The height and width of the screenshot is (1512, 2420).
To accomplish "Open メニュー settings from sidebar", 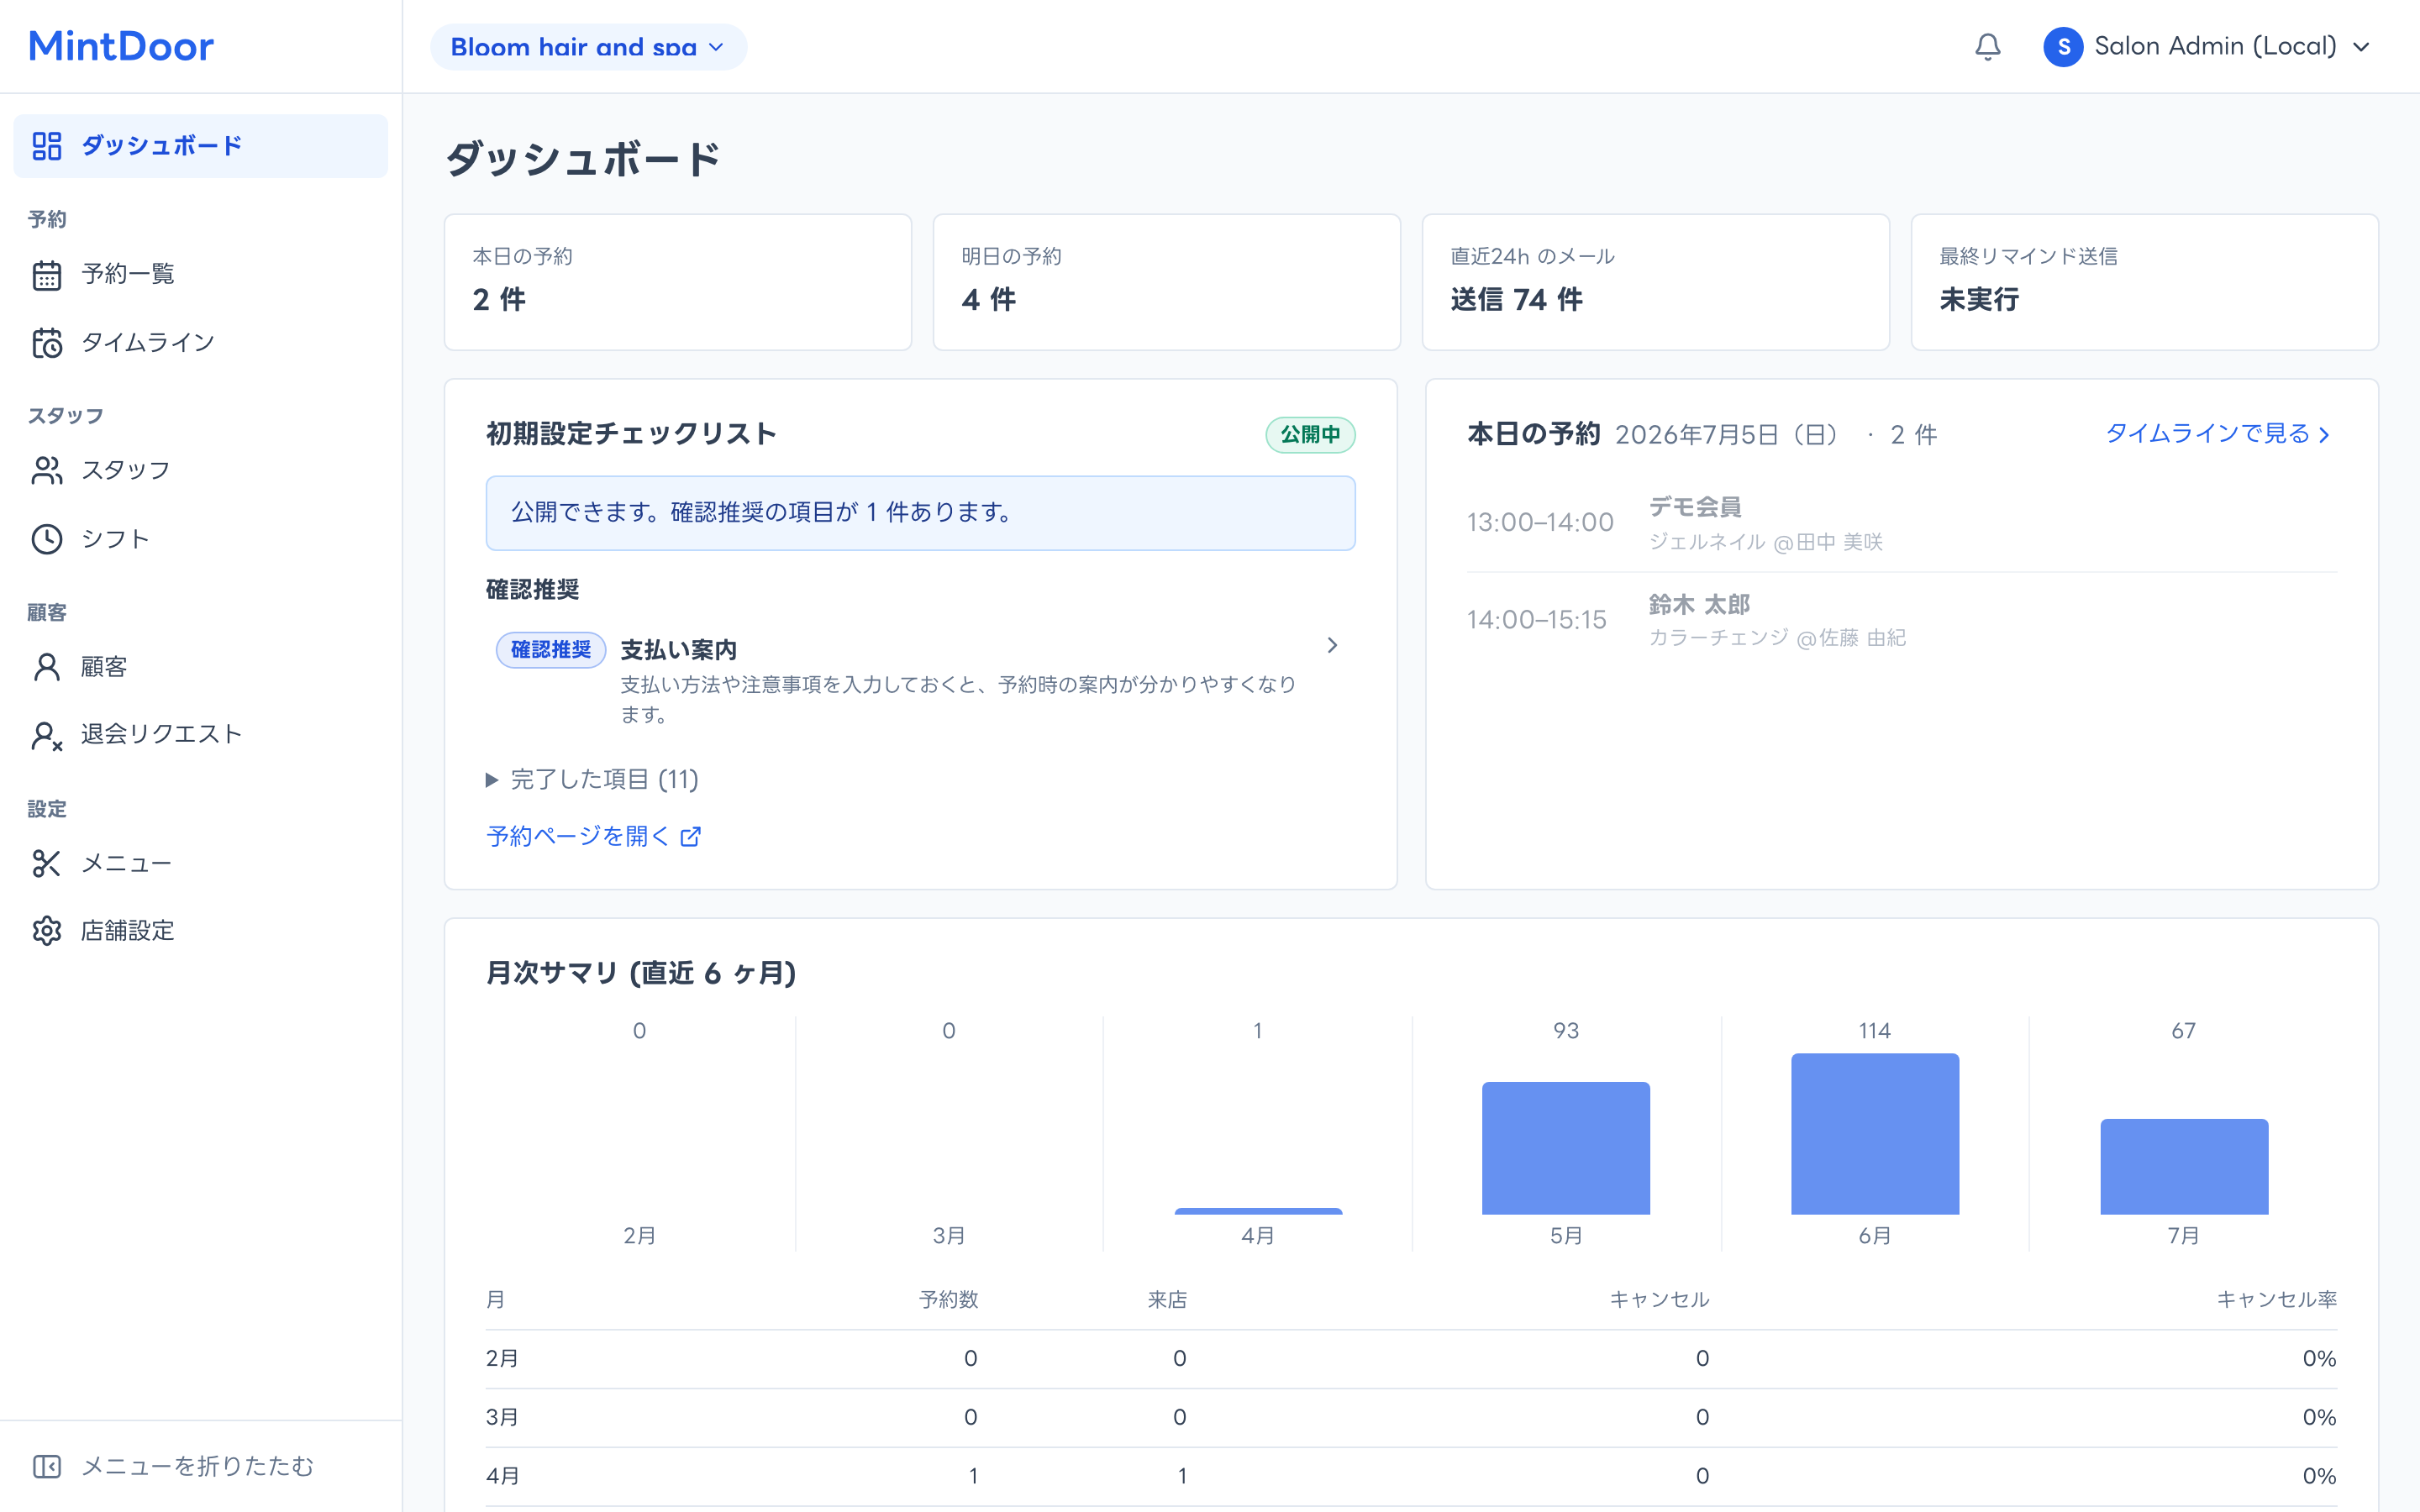I will click(x=200, y=863).
